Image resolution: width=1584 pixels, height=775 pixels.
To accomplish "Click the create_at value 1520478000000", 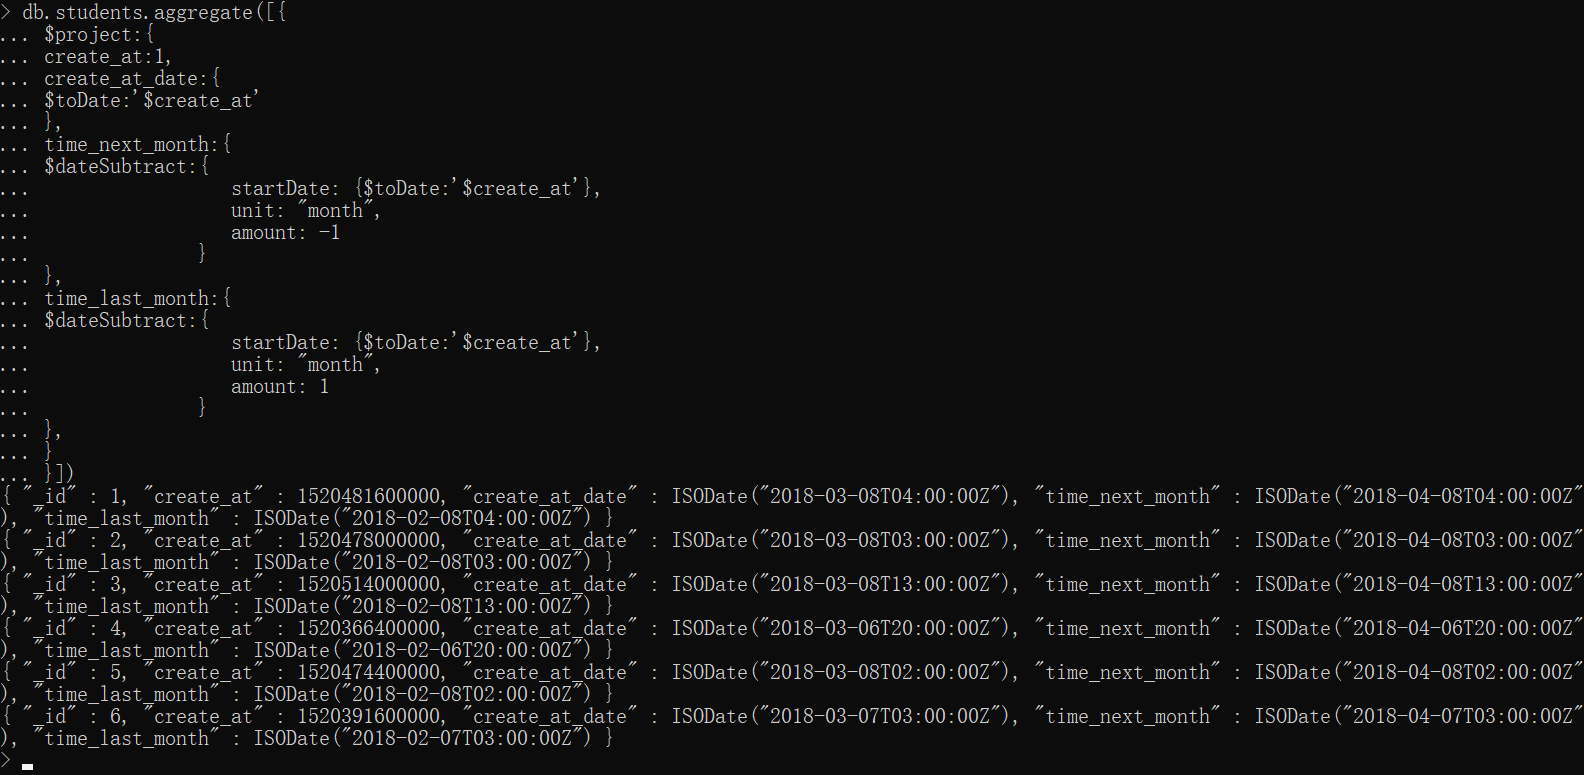I will pyautogui.click(x=369, y=541).
